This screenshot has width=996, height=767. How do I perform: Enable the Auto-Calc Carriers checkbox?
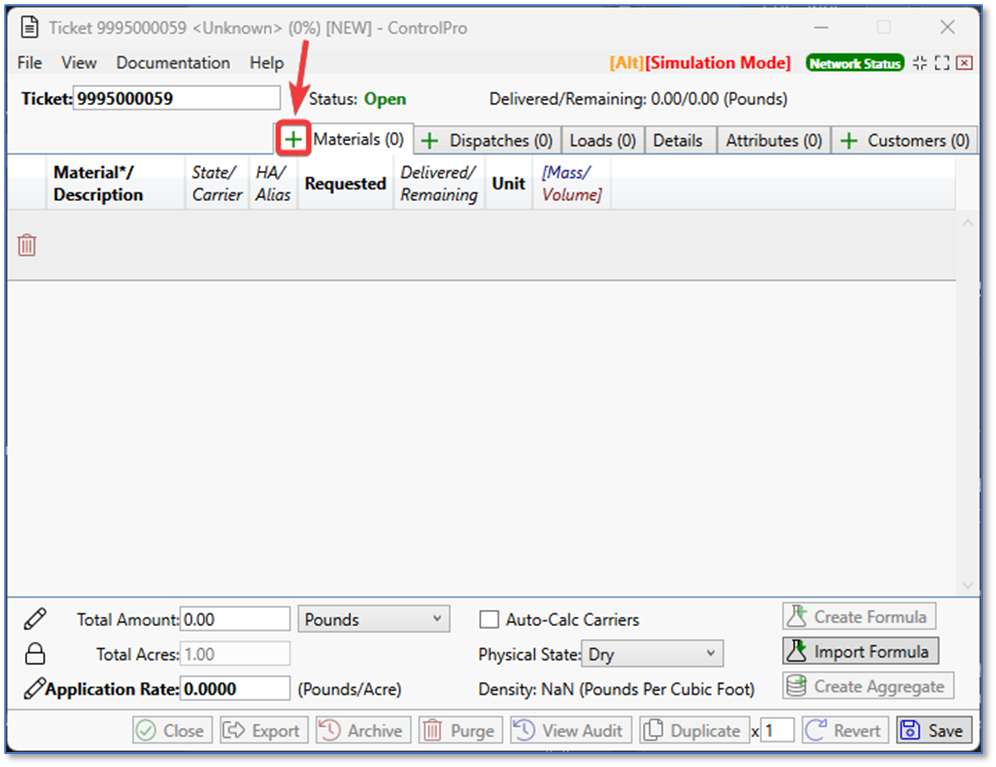[489, 620]
